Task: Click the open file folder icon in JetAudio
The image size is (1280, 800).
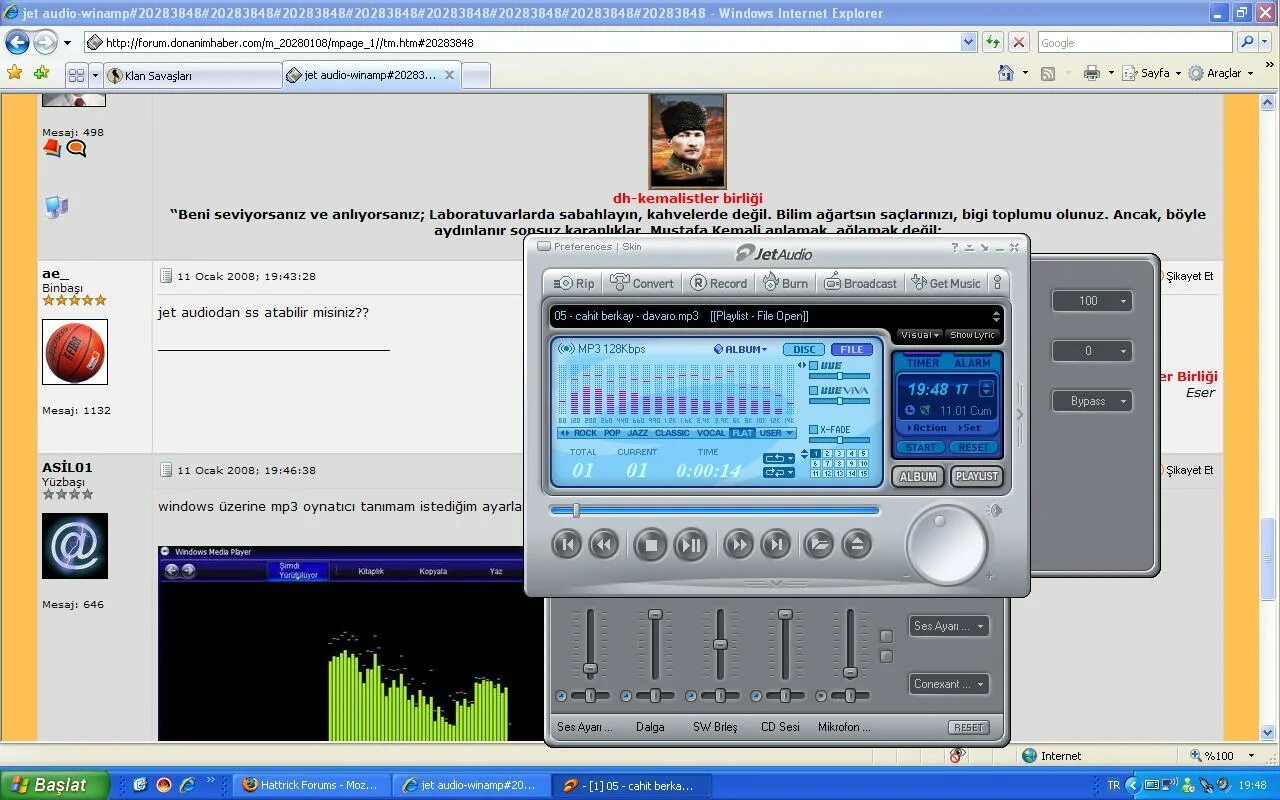Action: click(819, 544)
